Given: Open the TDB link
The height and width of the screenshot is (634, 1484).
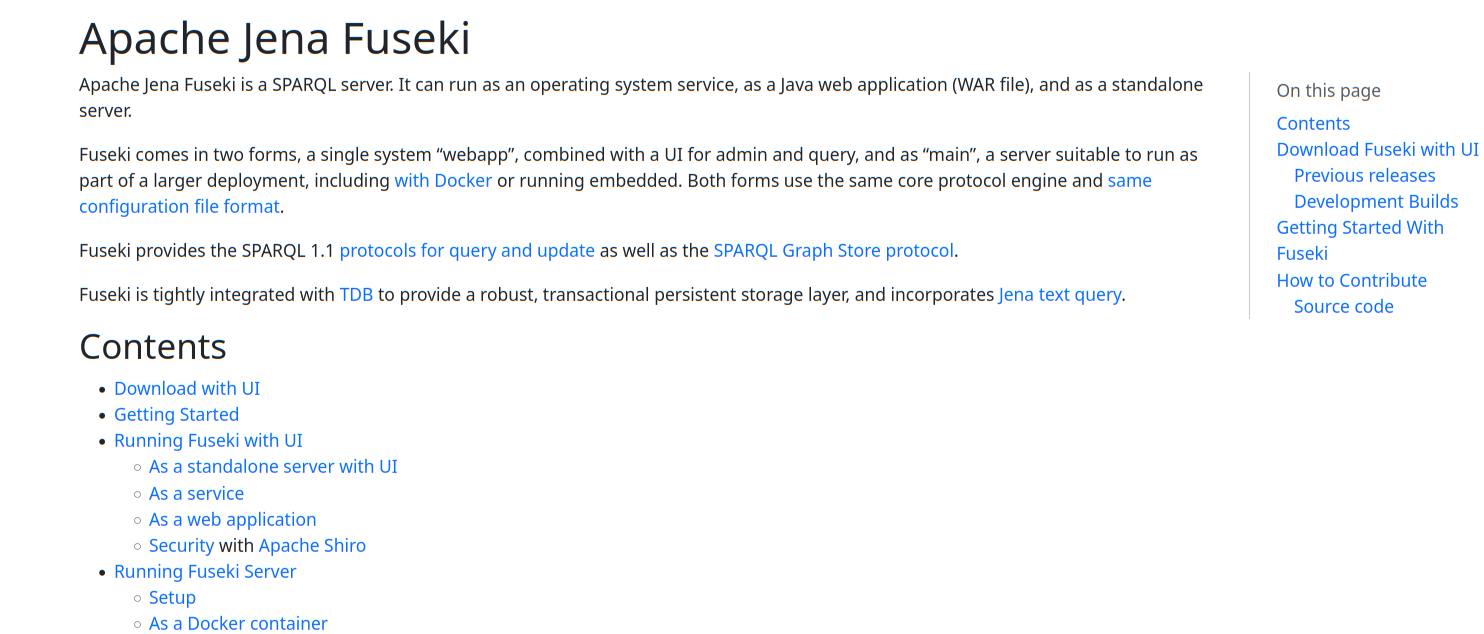Looking at the screenshot, I should 356,295.
